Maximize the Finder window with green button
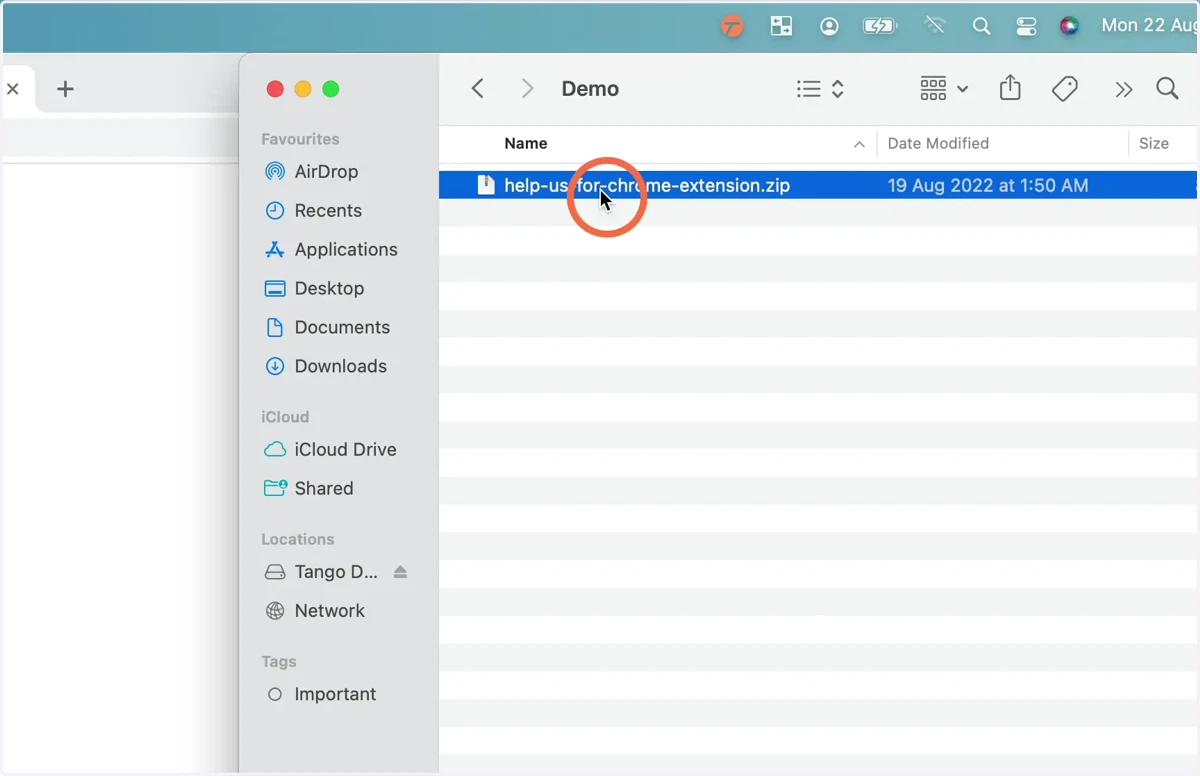This screenshot has width=1200, height=776. [x=331, y=89]
